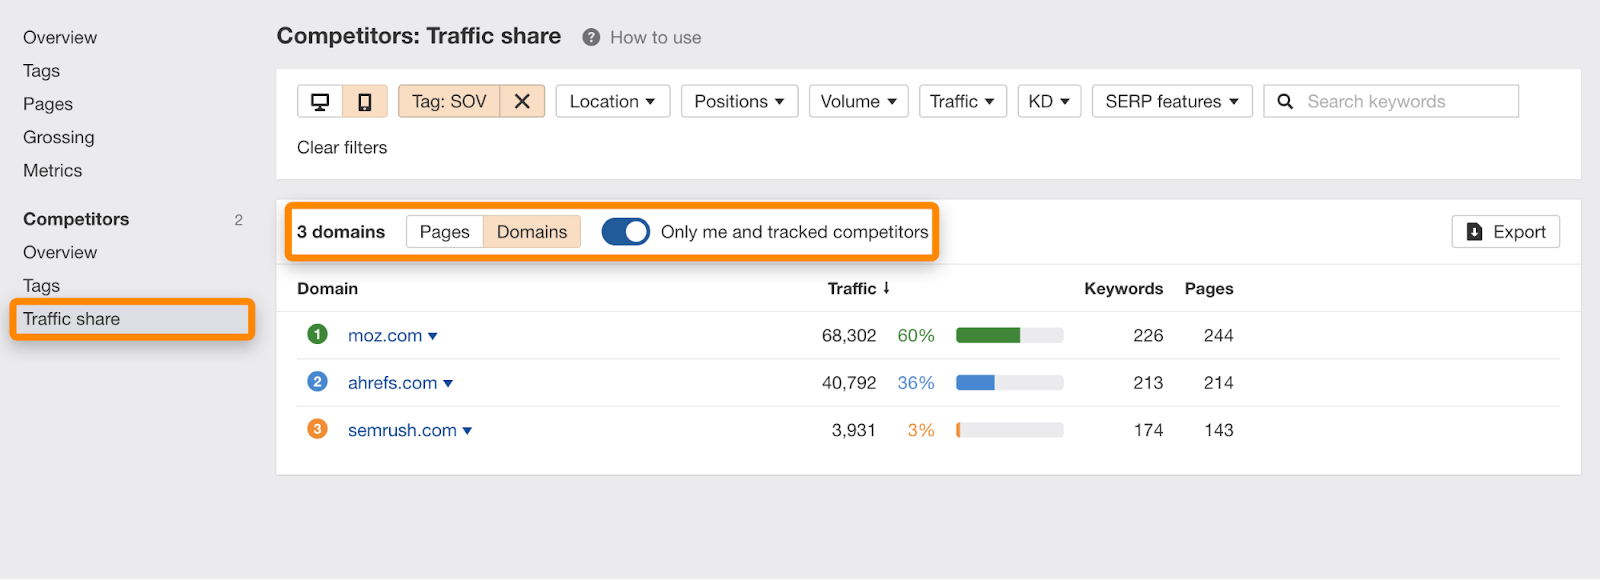Open the Positions filter dropdown
The width and height of the screenshot is (1600, 580).
pos(739,101)
